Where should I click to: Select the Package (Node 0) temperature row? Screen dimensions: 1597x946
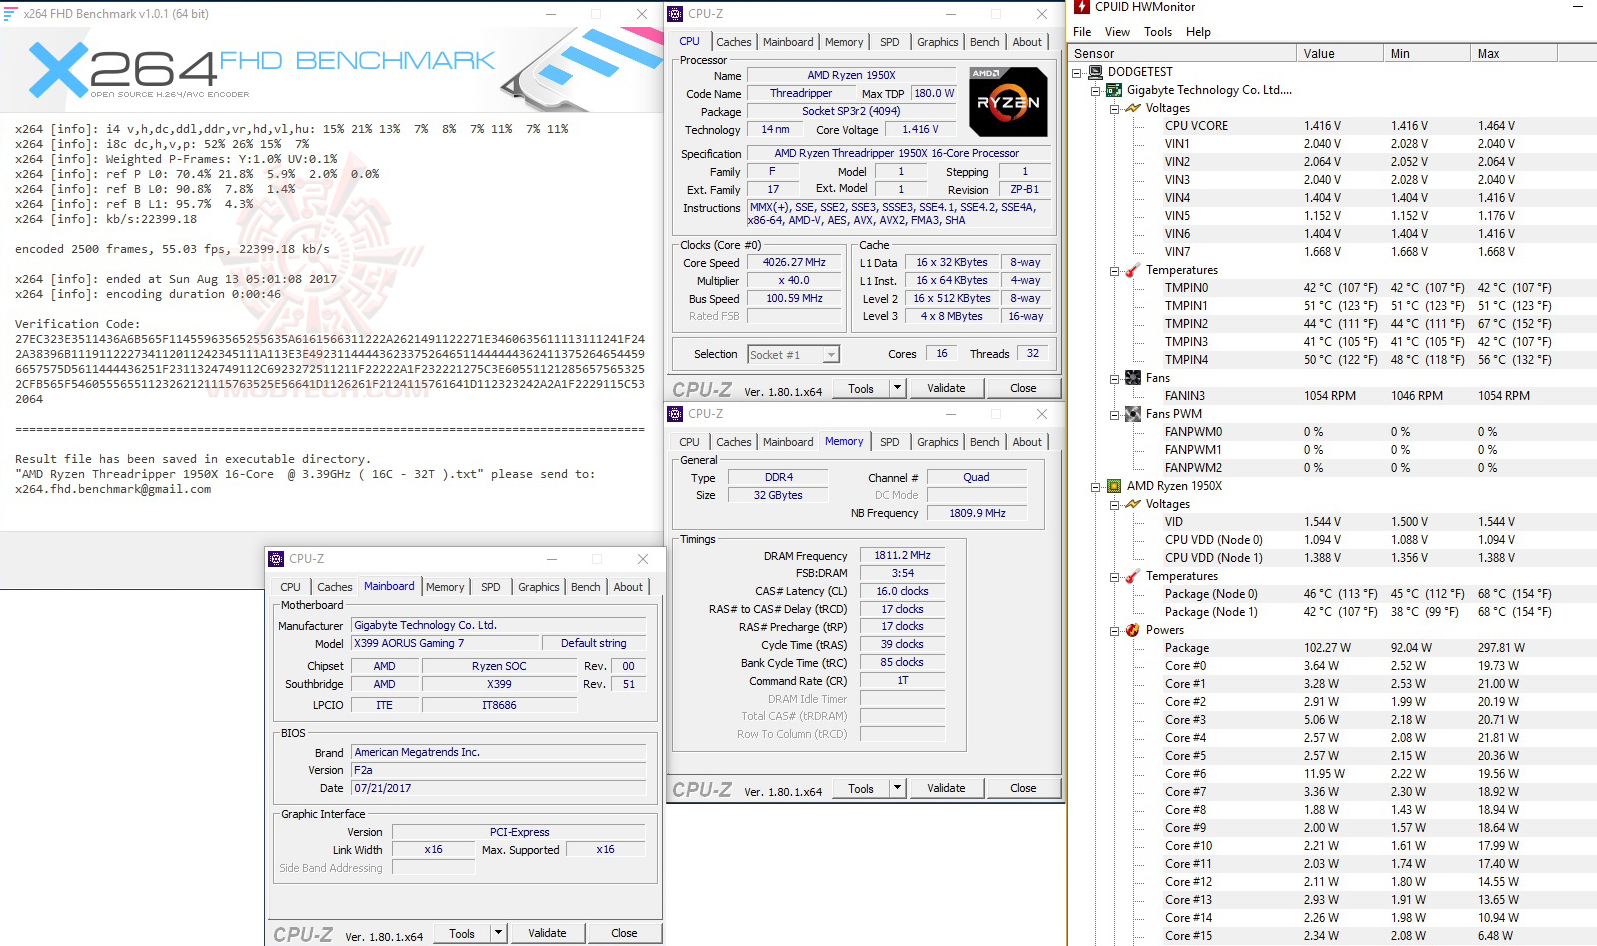(x=1332, y=594)
